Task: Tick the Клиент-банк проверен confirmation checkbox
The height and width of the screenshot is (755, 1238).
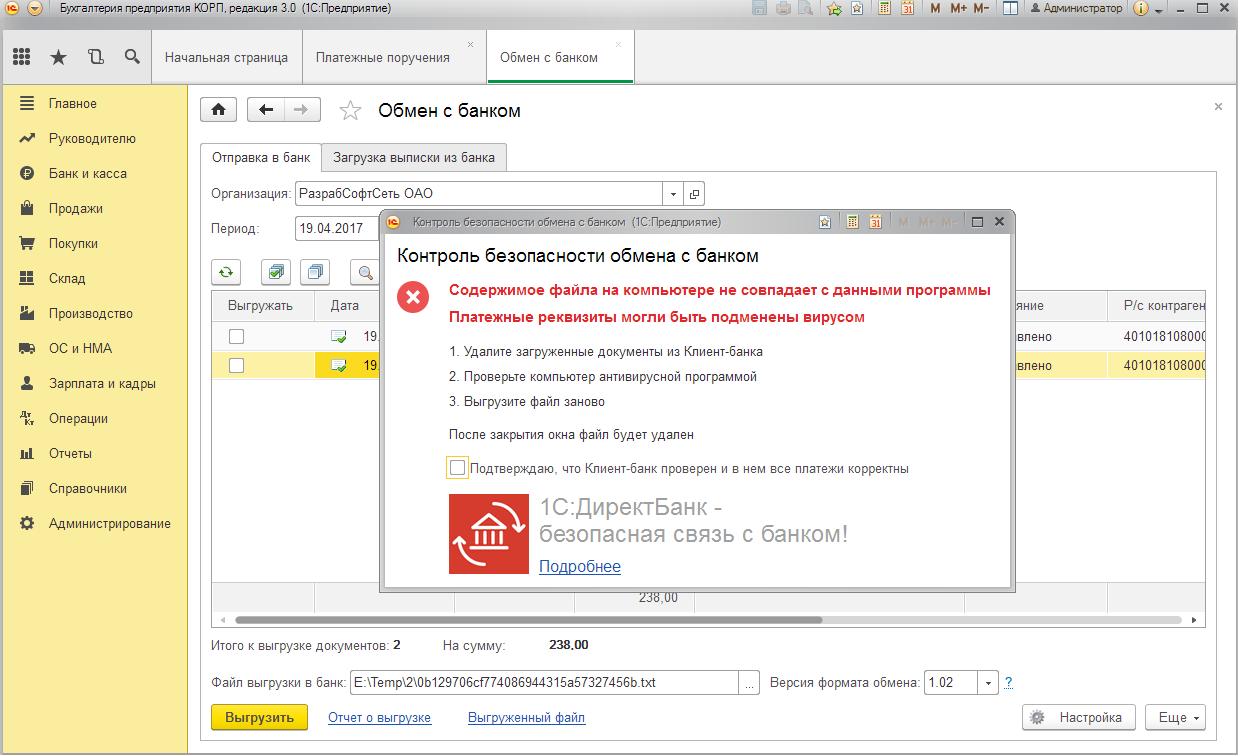Action: click(x=457, y=468)
